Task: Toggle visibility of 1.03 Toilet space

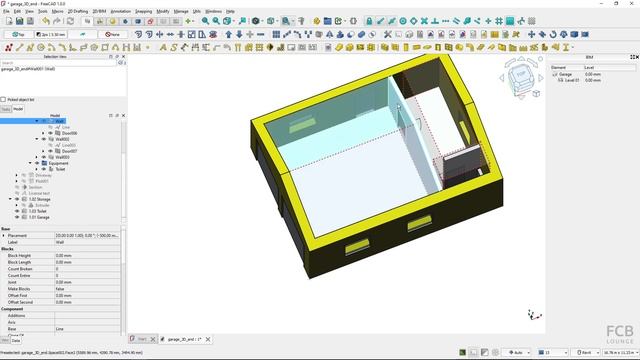Action: [x=17, y=211]
